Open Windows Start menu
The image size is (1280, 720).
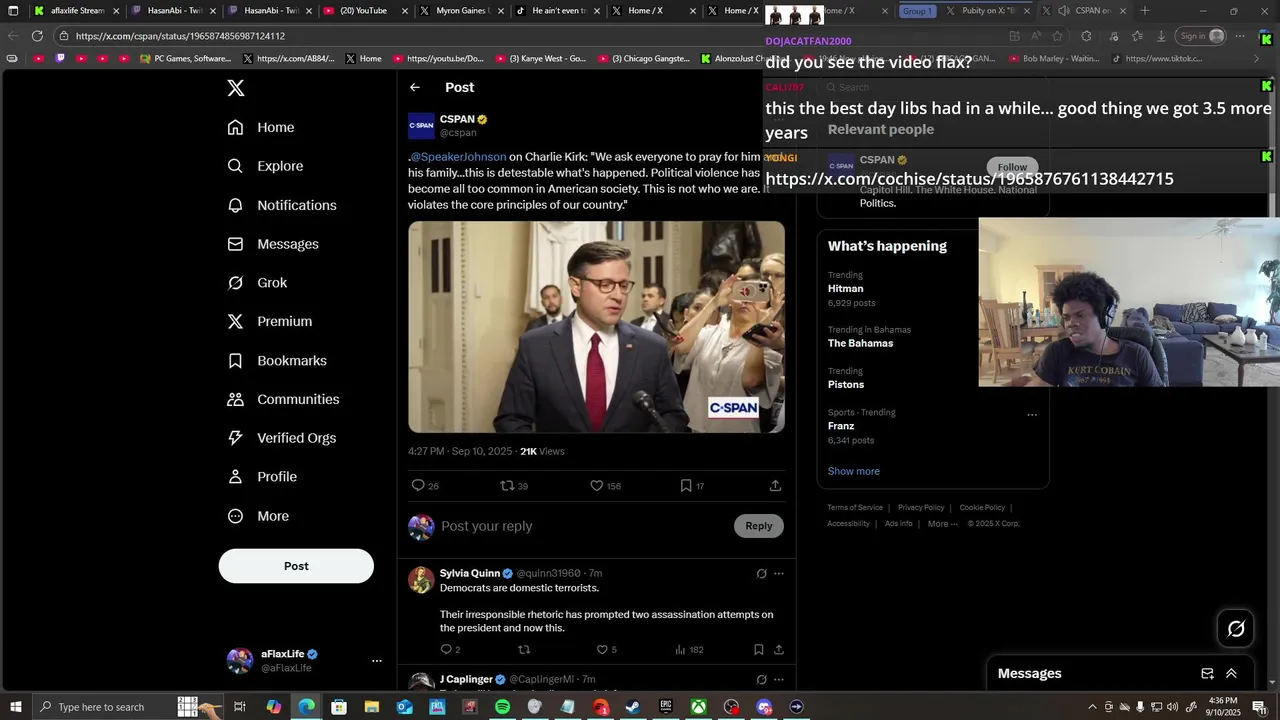pyautogui.click(x=15, y=707)
